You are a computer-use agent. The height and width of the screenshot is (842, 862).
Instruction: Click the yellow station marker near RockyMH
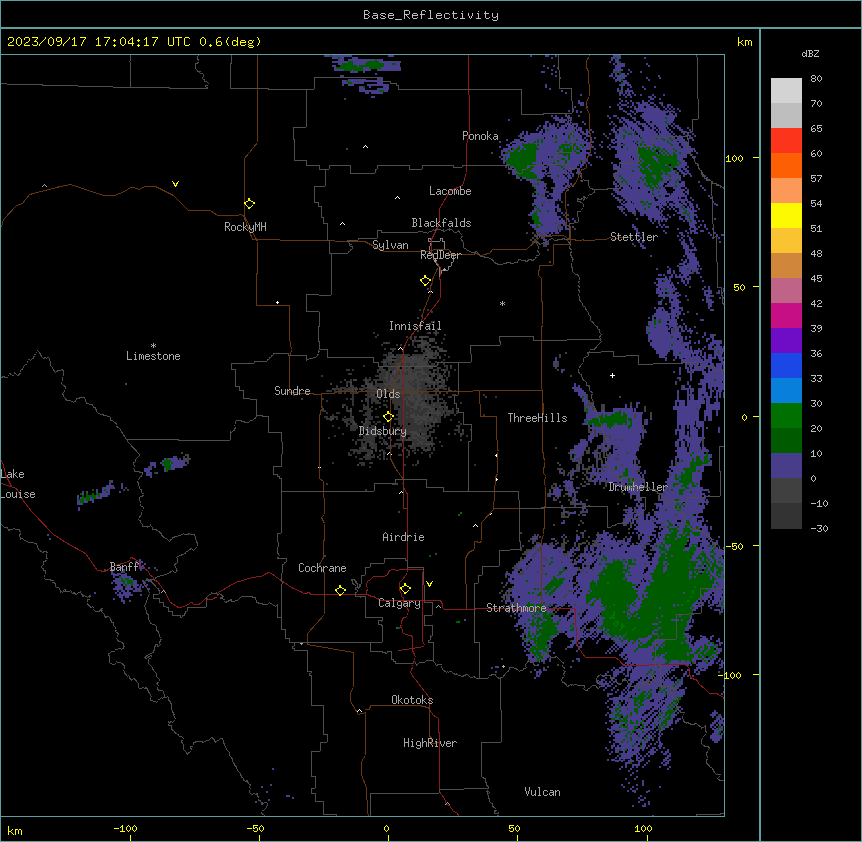coord(249,204)
